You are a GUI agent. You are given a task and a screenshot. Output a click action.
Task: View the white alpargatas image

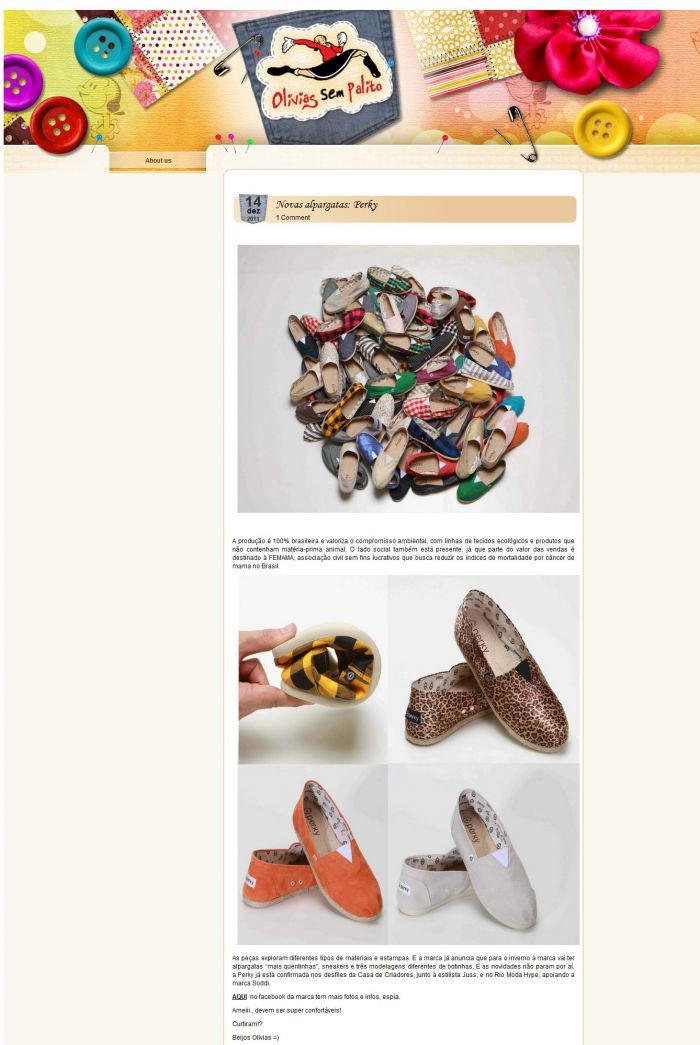(484, 854)
